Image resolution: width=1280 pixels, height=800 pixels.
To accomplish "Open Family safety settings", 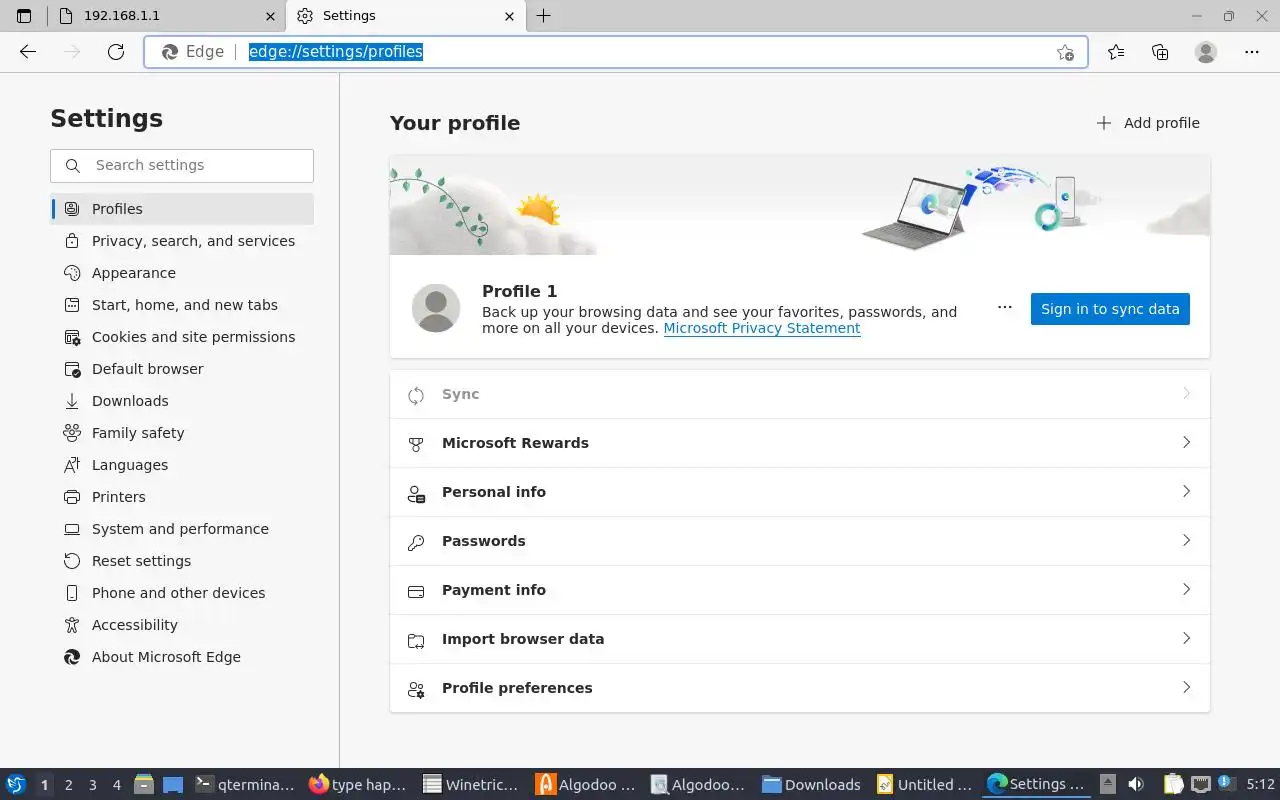I will tap(182, 433).
